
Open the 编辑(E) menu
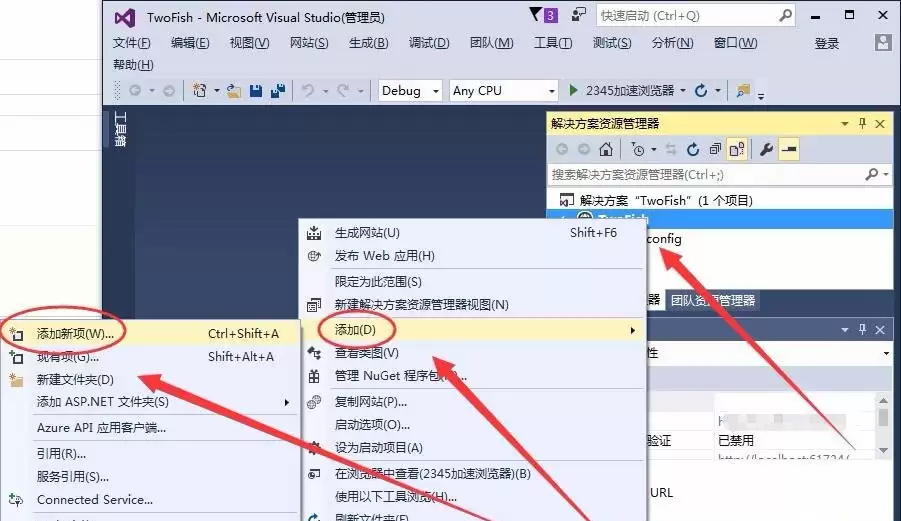(190, 43)
